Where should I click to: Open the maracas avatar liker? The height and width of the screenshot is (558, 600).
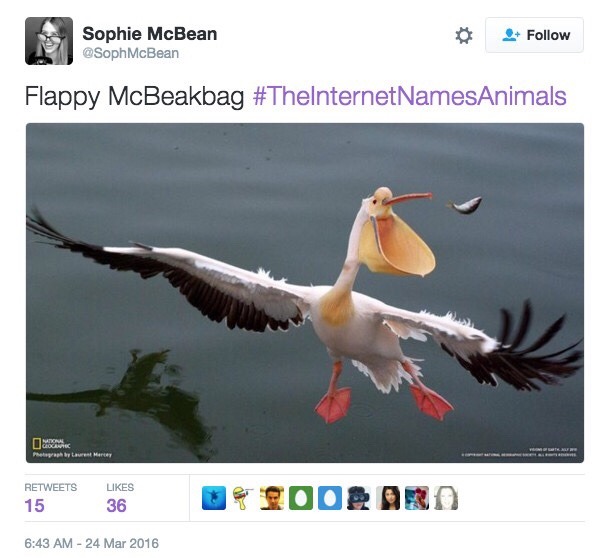[243, 498]
